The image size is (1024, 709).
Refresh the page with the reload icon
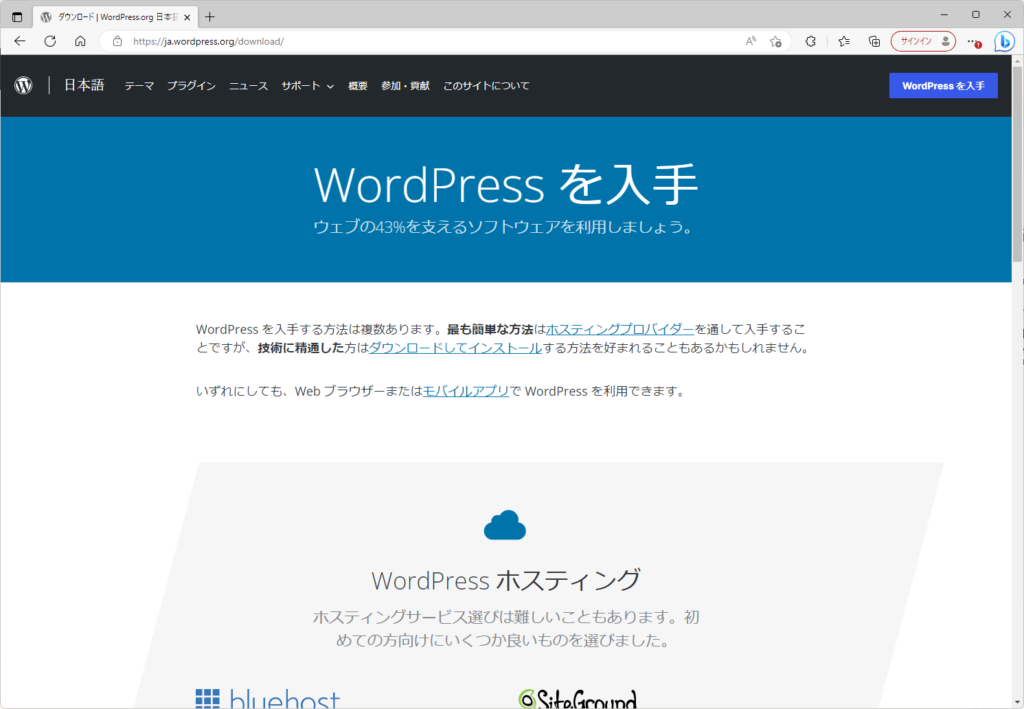(x=50, y=41)
